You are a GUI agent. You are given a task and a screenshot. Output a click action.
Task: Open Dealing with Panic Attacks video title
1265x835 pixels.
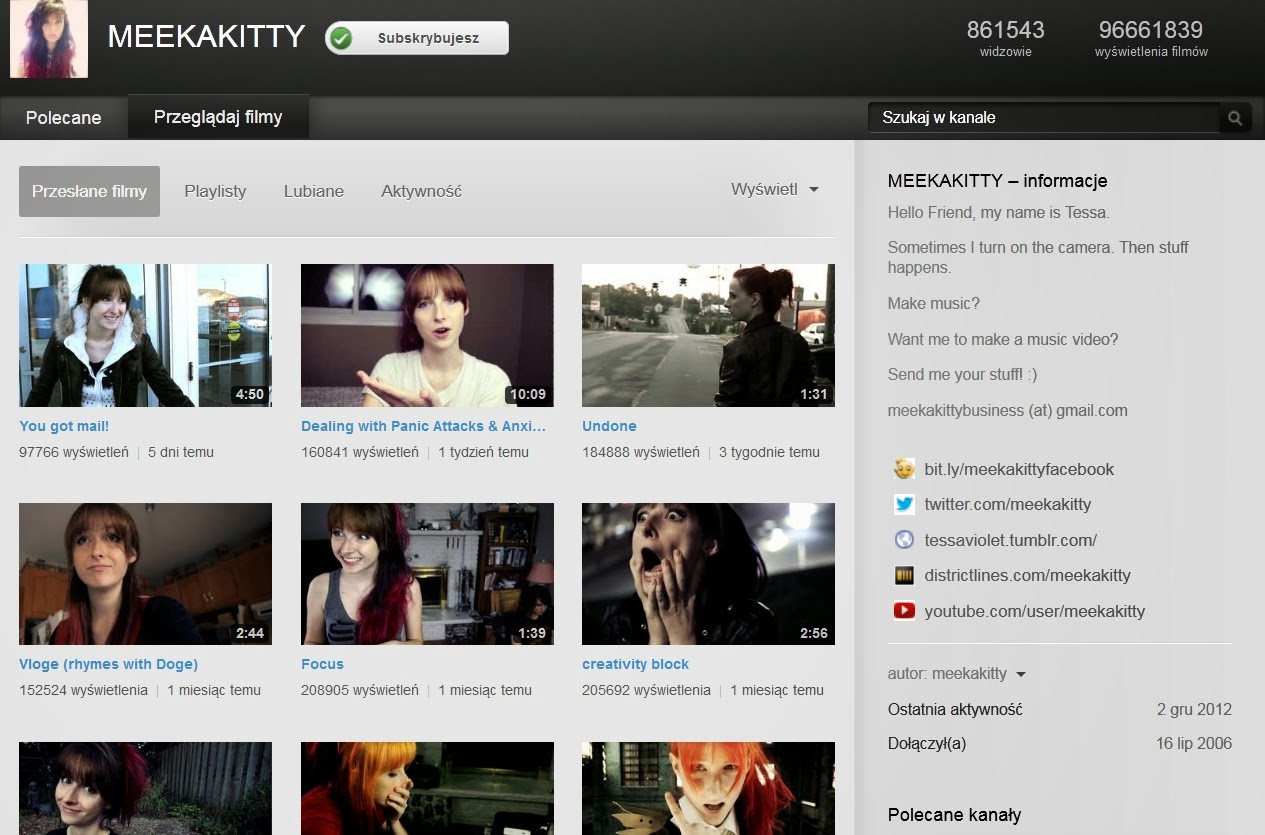[424, 426]
